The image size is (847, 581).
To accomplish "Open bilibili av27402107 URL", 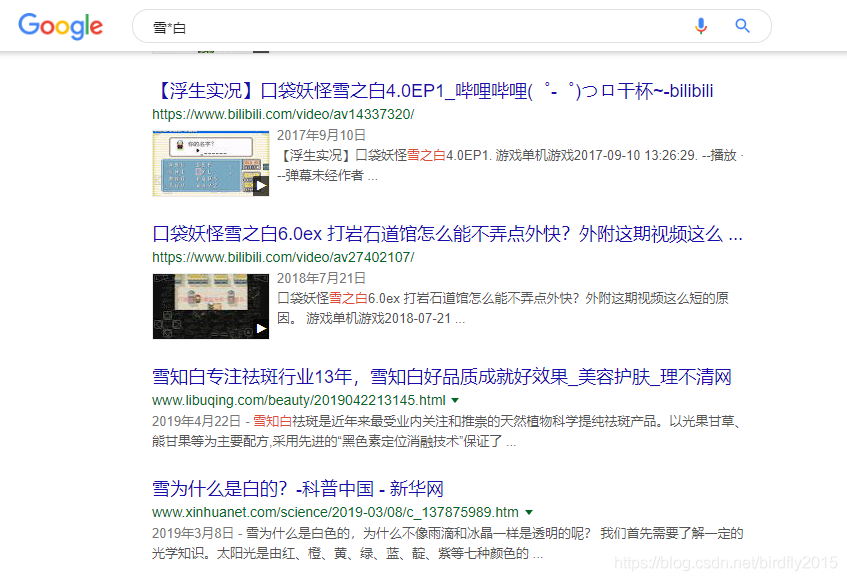I will click(283, 258).
